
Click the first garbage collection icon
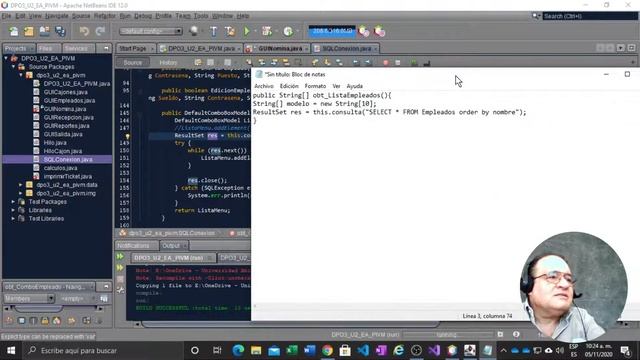(364, 31)
